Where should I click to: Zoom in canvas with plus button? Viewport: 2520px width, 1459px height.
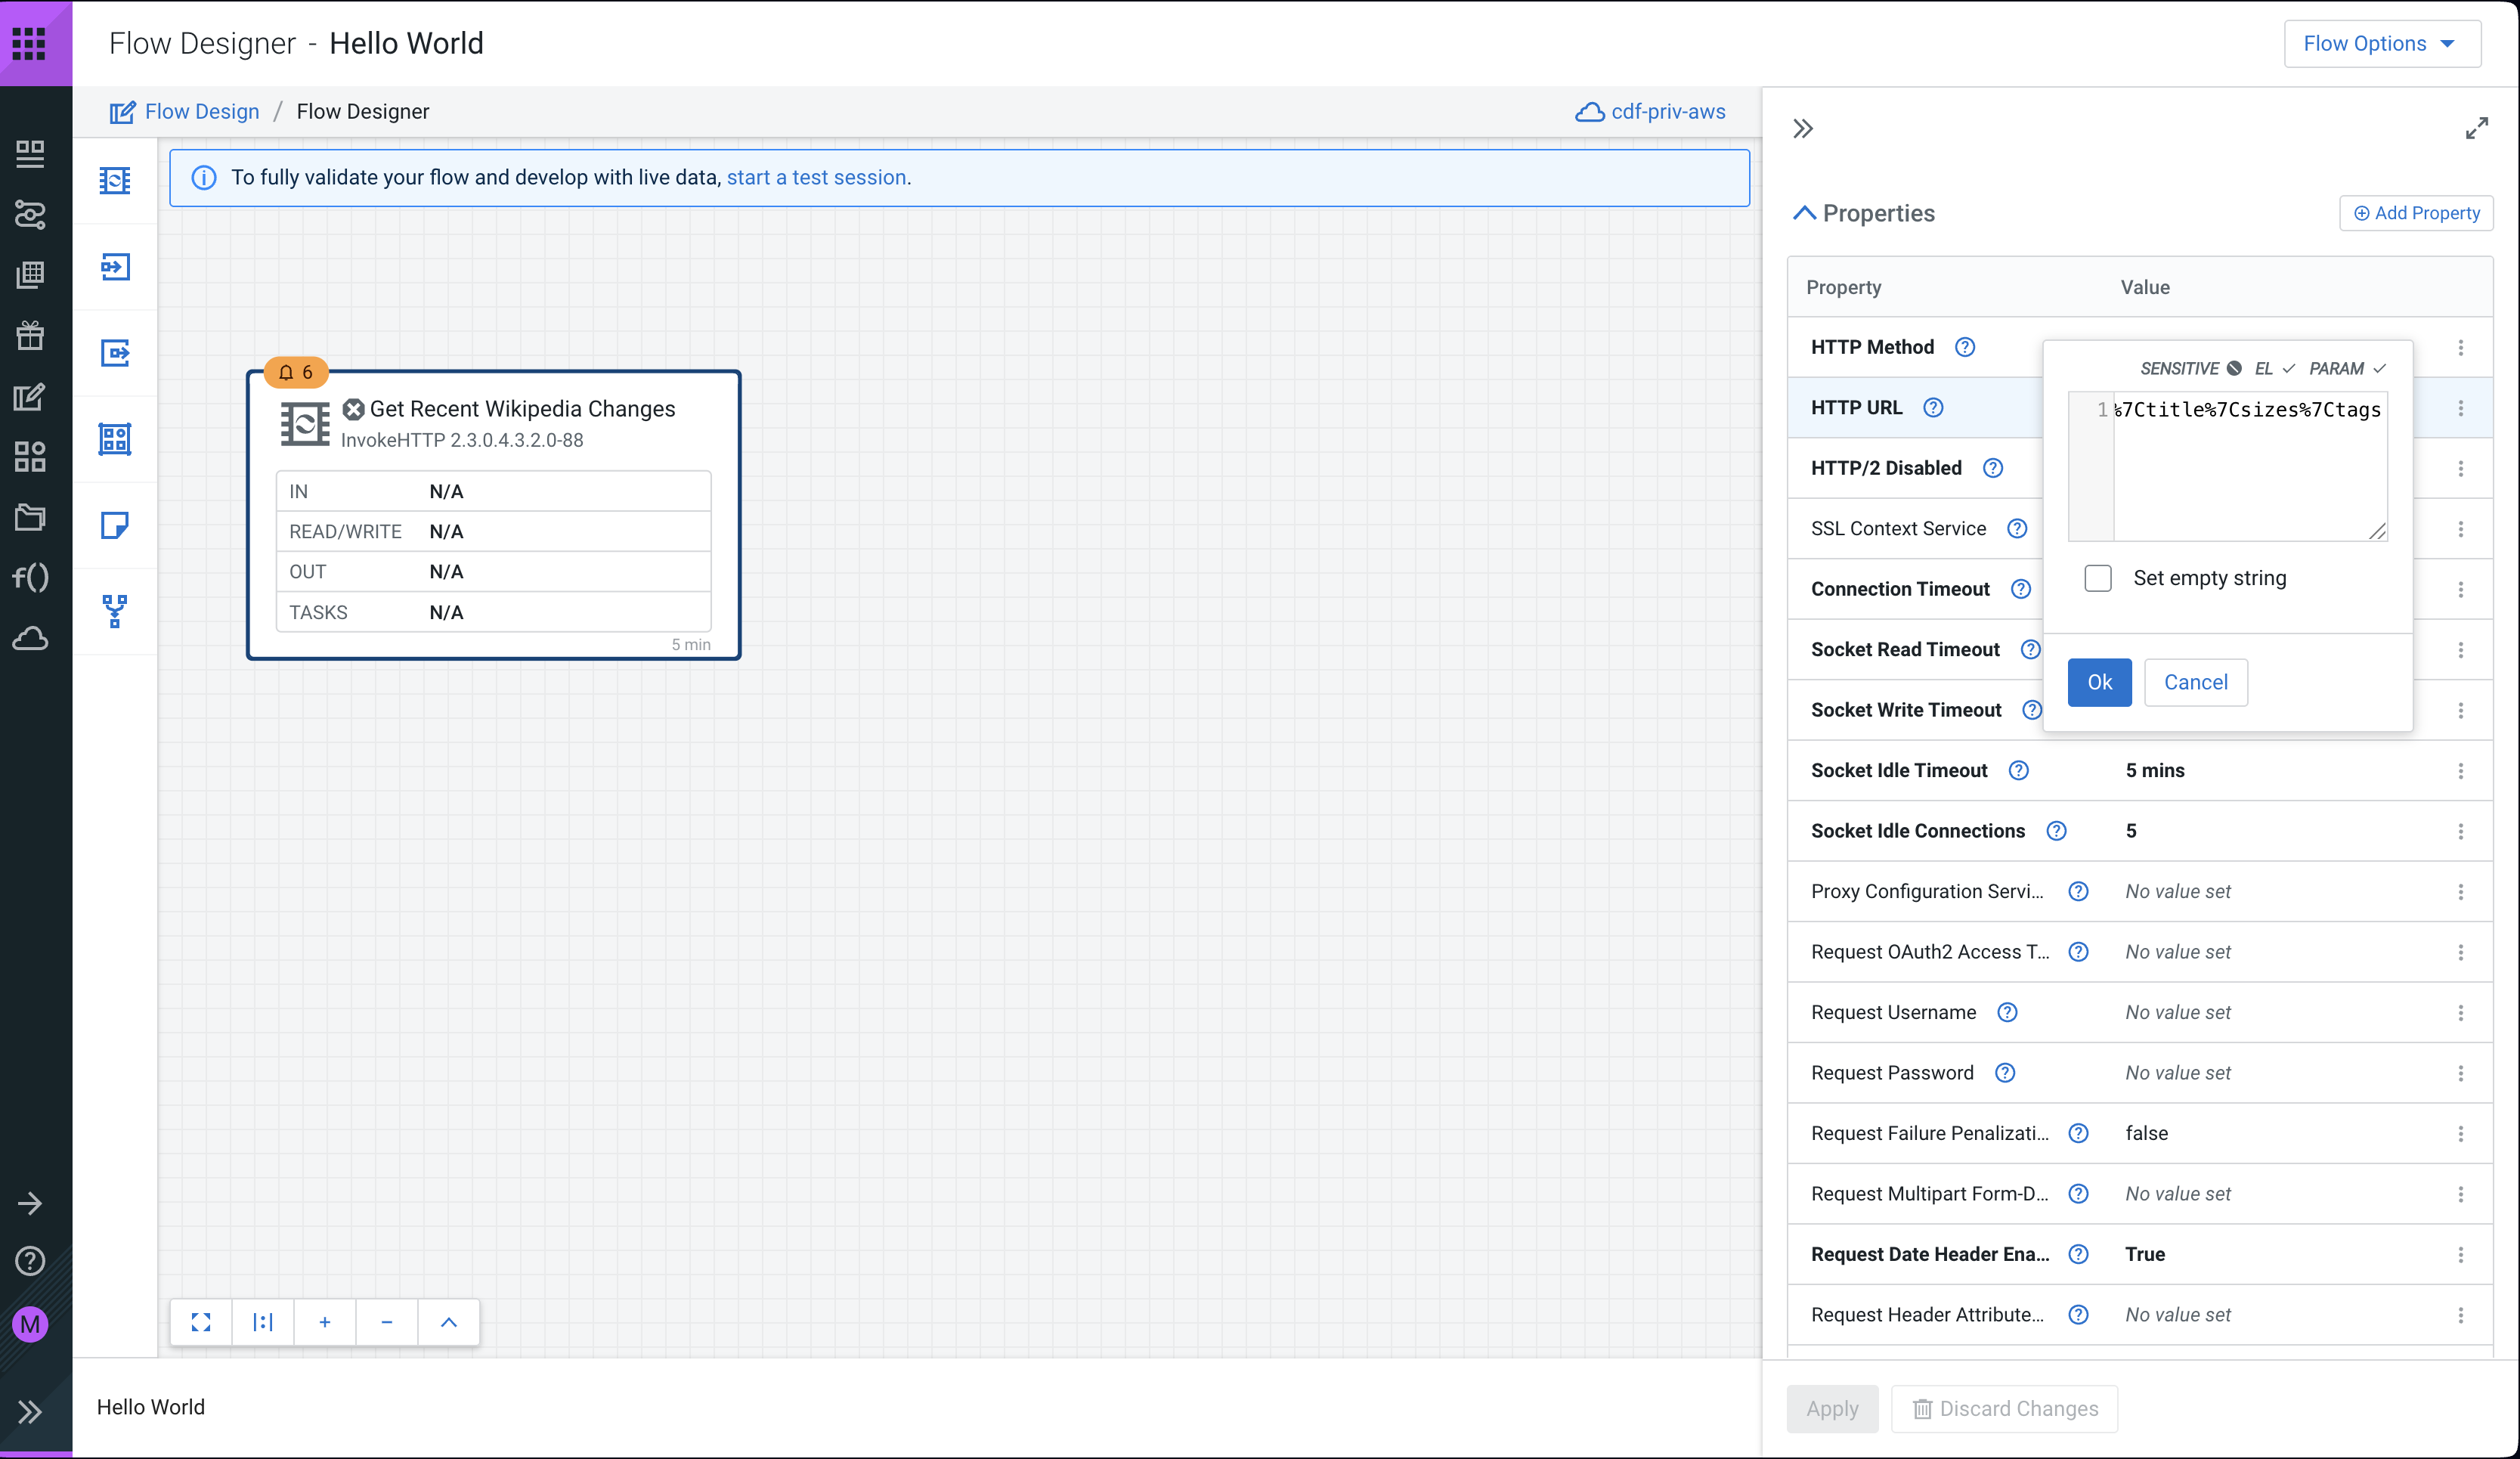[x=325, y=1322]
